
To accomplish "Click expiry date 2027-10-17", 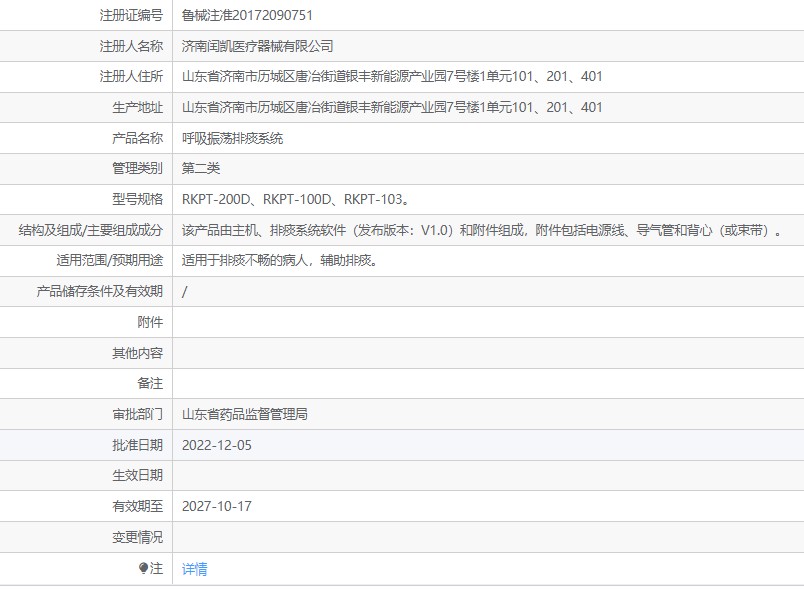I will click(x=217, y=506).
